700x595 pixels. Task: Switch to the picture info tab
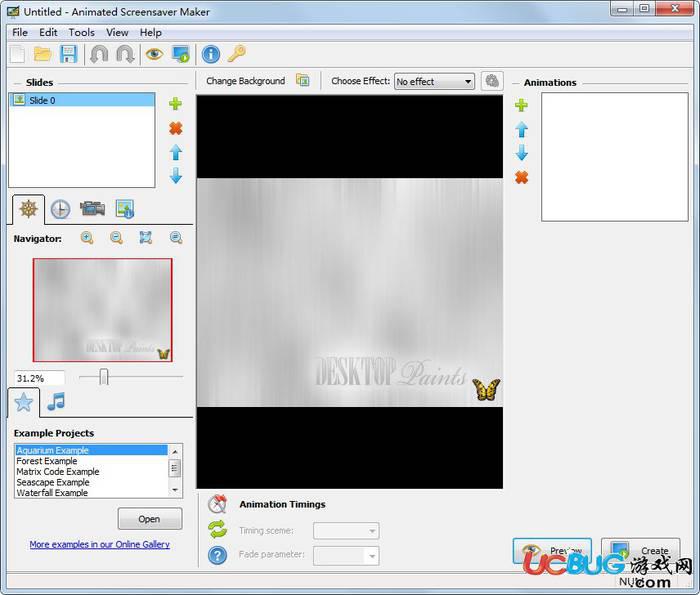point(125,209)
